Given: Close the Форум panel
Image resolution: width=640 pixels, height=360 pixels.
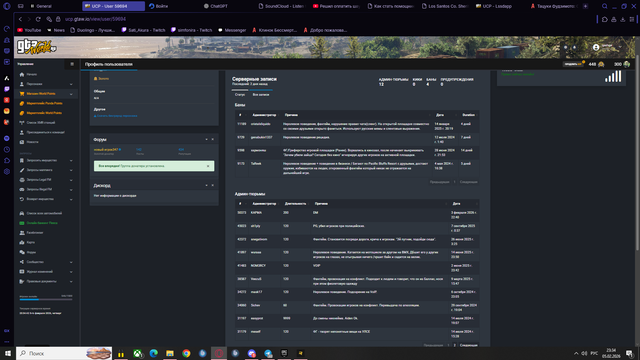Looking at the screenshot, I should coord(213,140).
